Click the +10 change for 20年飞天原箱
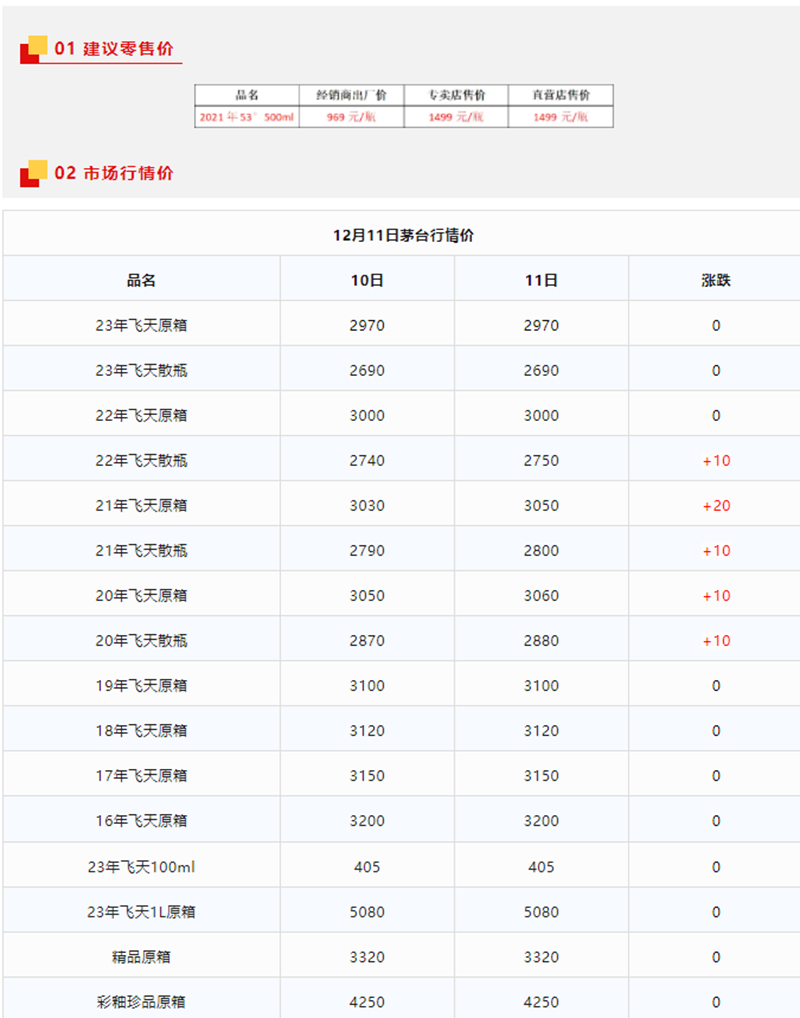 (716, 596)
